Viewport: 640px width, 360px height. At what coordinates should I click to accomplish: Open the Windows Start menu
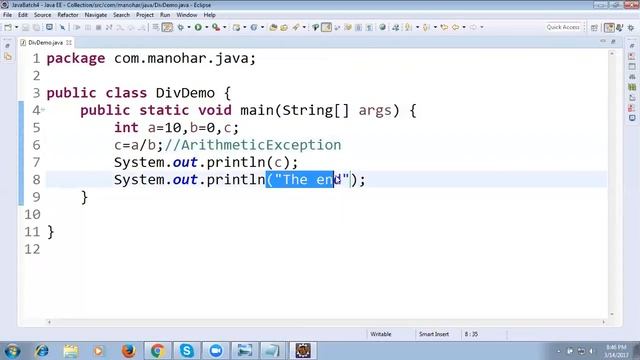pos(12,351)
